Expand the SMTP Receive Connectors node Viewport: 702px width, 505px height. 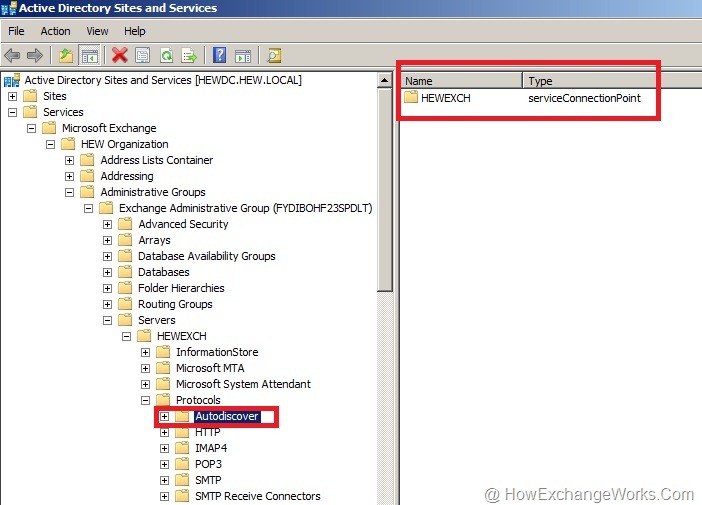164,496
